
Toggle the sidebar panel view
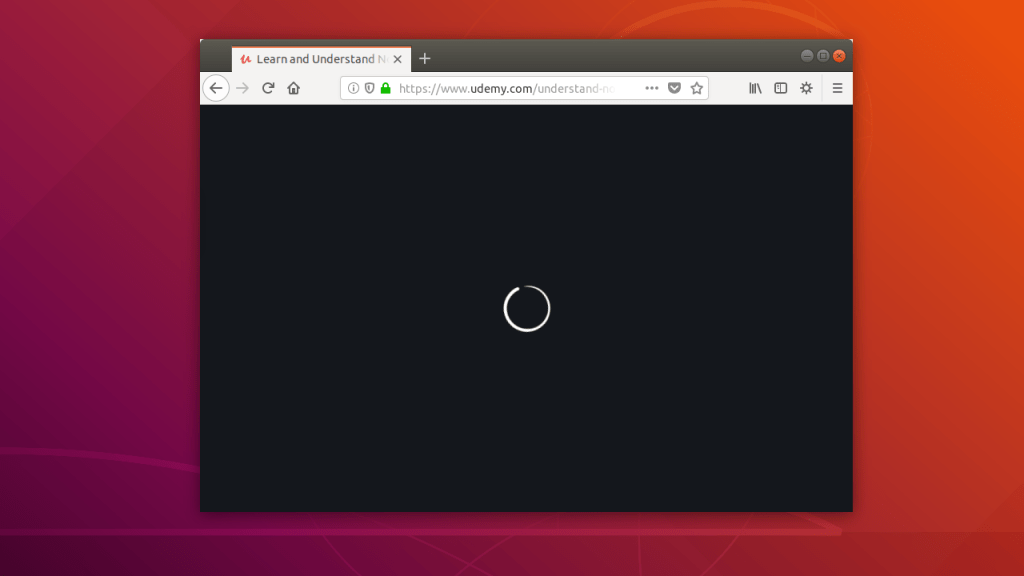pyautogui.click(x=780, y=88)
